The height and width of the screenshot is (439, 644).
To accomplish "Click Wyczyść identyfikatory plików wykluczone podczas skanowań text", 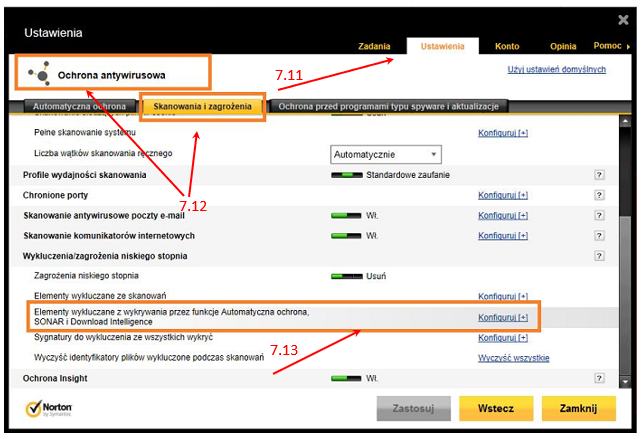I will click(x=149, y=357).
